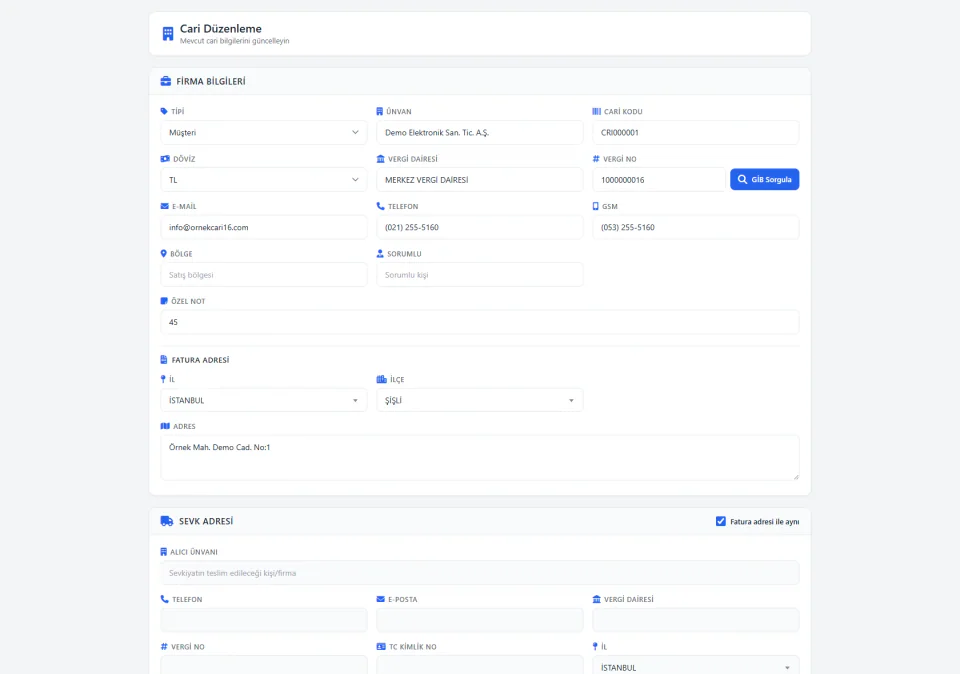Image resolution: width=960 pixels, height=674 pixels.
Task: Uncheck the 'Fatura adresi ile aynı' checkbox
Action: click(721, 522)
